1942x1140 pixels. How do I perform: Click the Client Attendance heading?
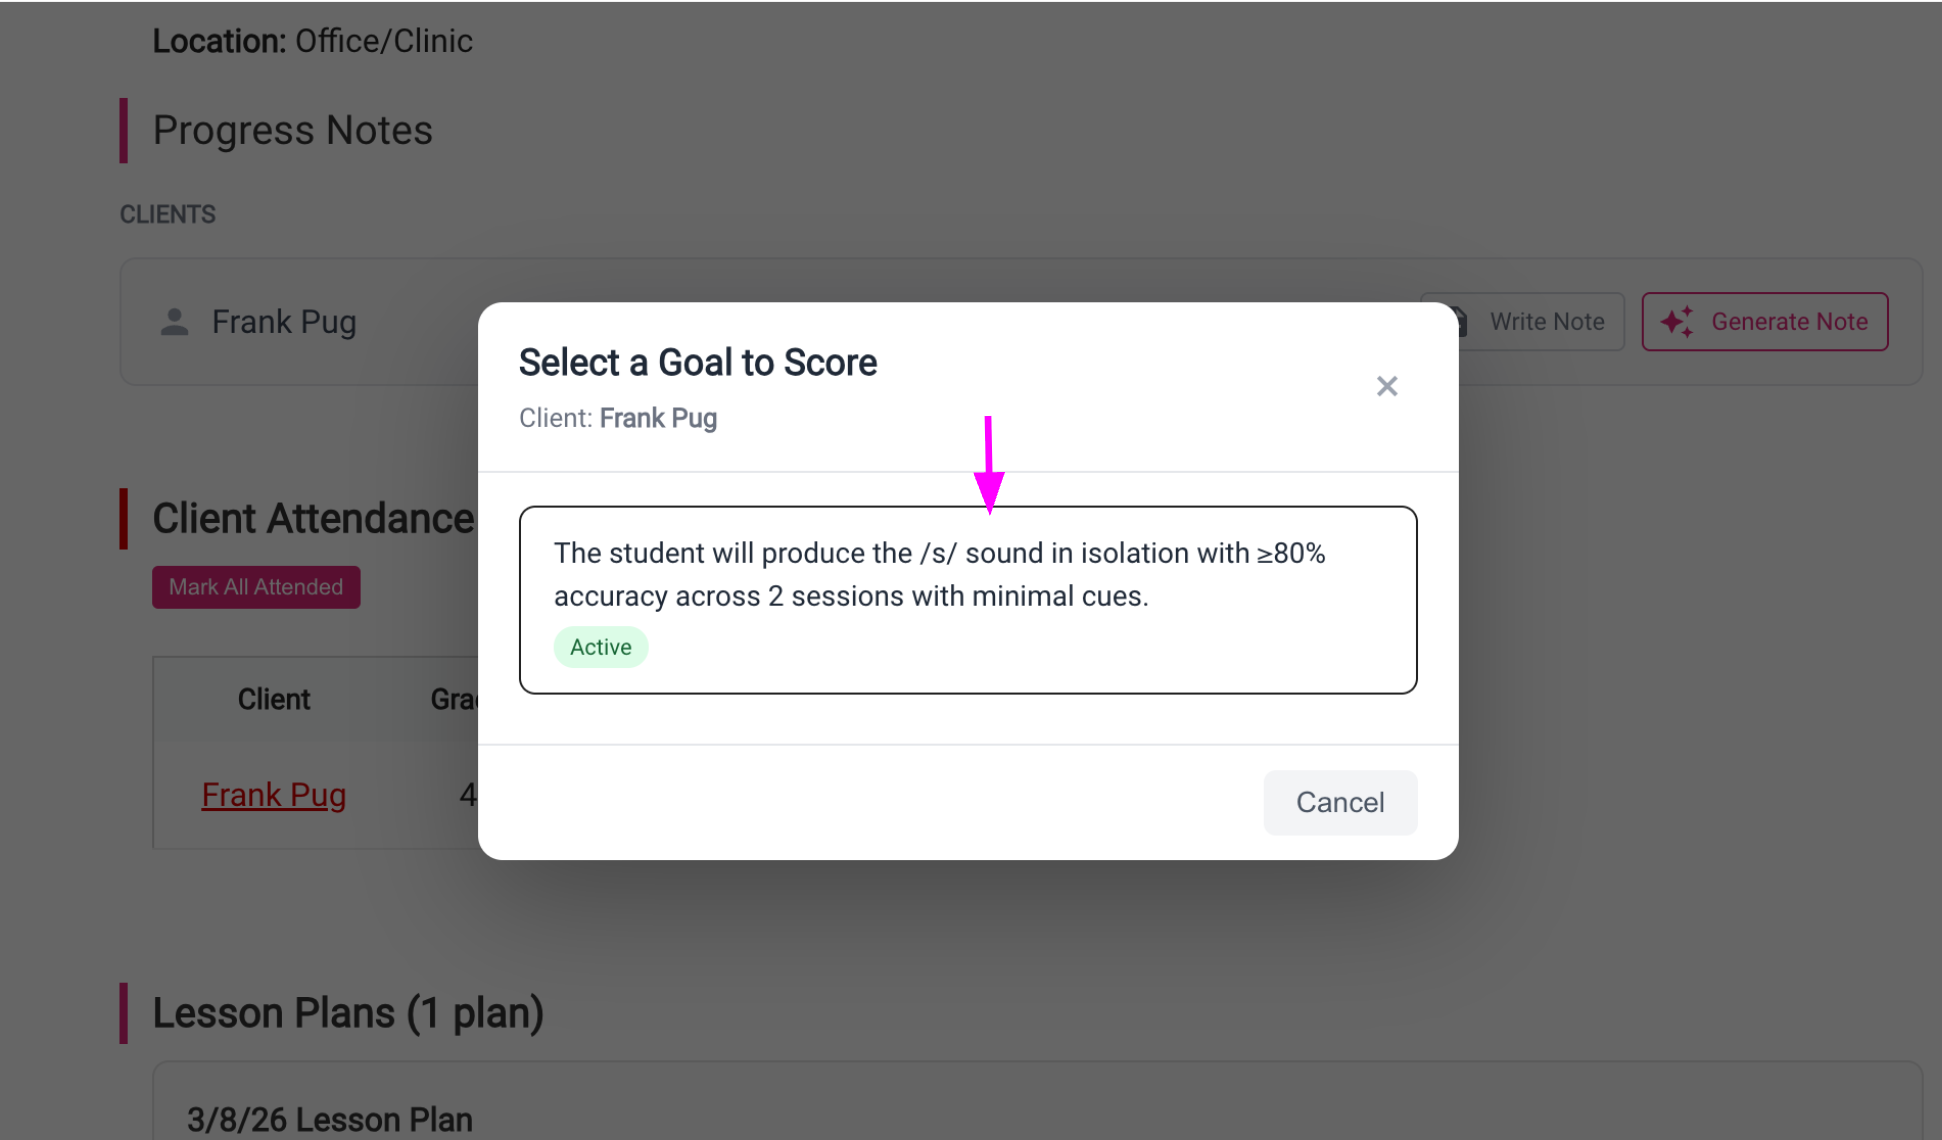[x=312, y=519]
